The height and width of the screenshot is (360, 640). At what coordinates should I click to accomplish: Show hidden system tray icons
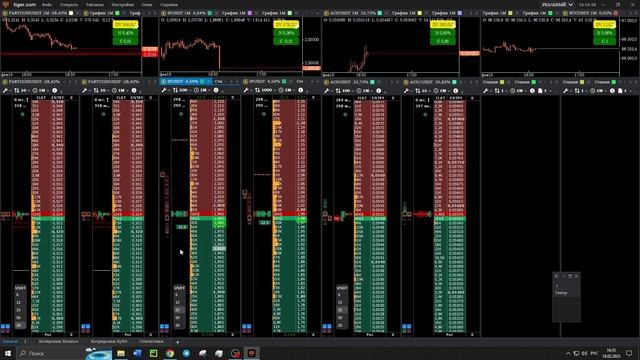pyautogui.click(x=568, y=353)
